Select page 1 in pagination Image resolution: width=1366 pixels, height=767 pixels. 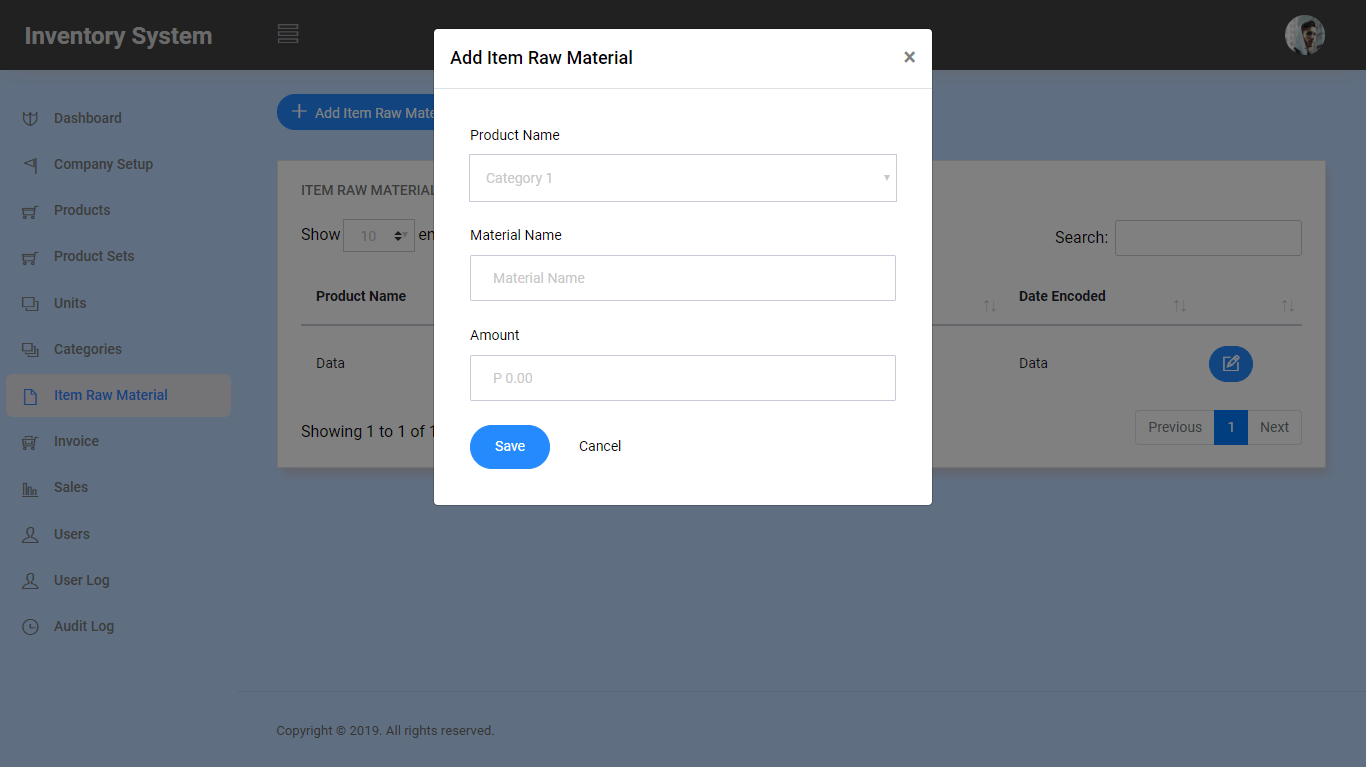coord(1231,427)
